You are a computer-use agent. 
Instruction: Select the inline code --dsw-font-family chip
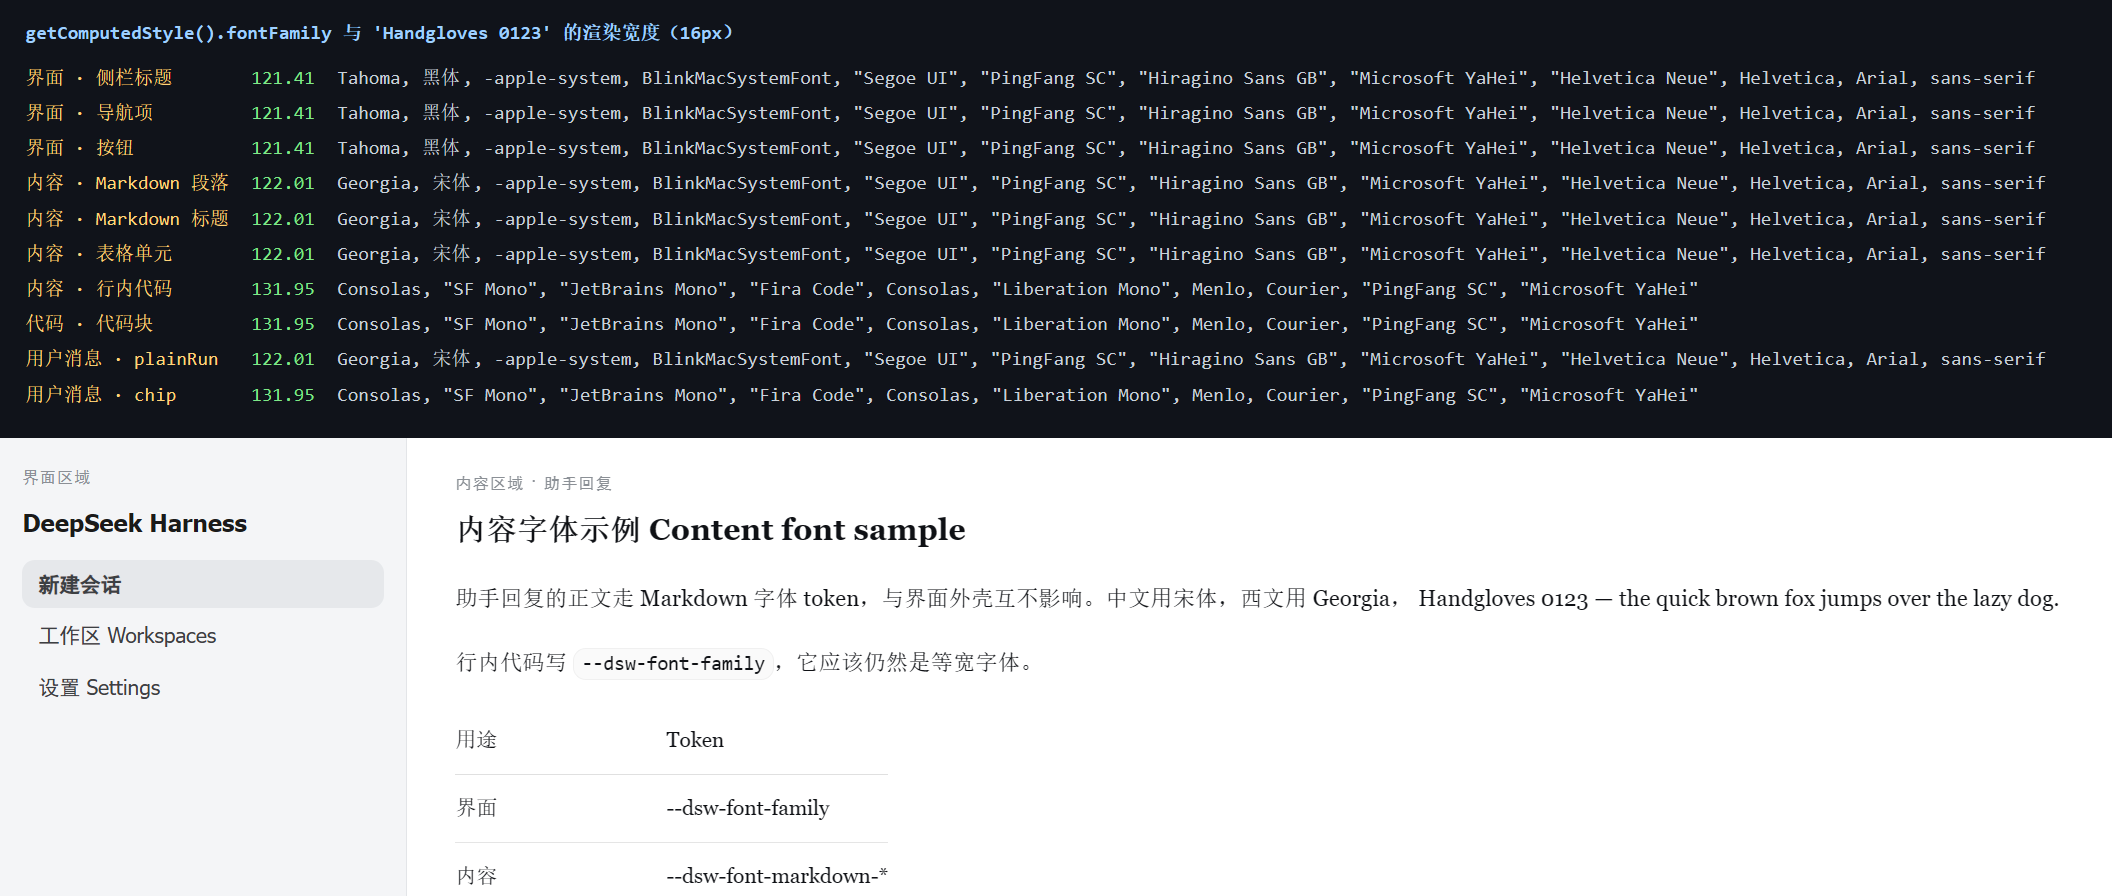click(x=673, y=663)
